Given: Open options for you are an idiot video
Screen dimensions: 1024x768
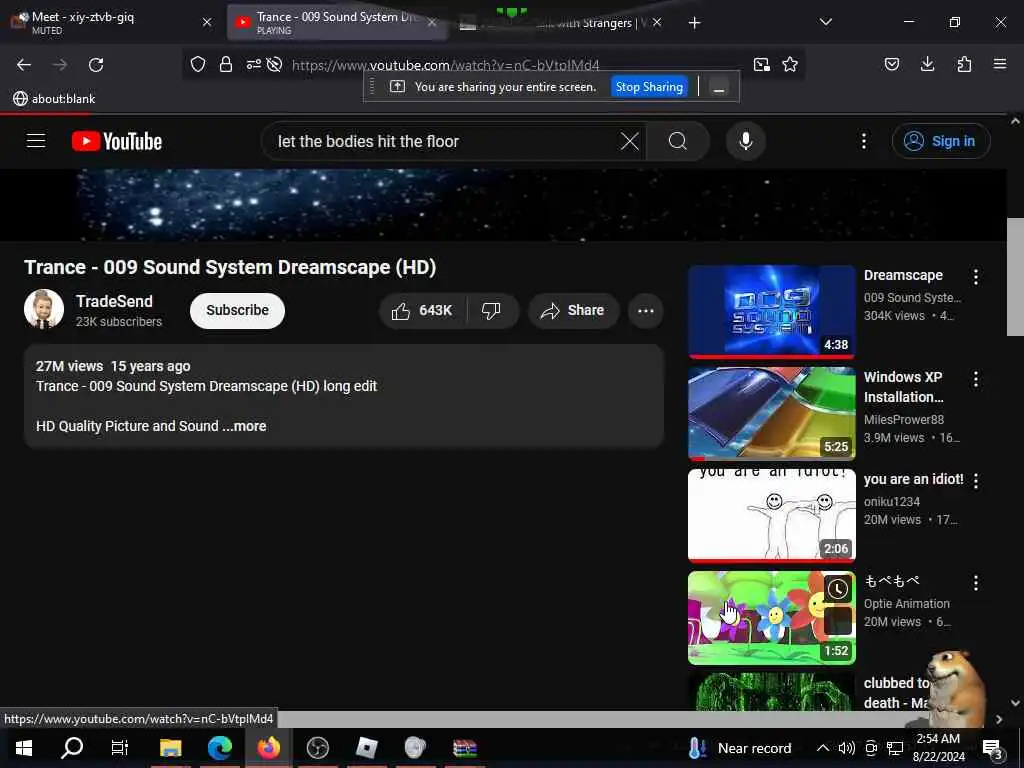Looking at the screenshot, I should coord(976,481).
